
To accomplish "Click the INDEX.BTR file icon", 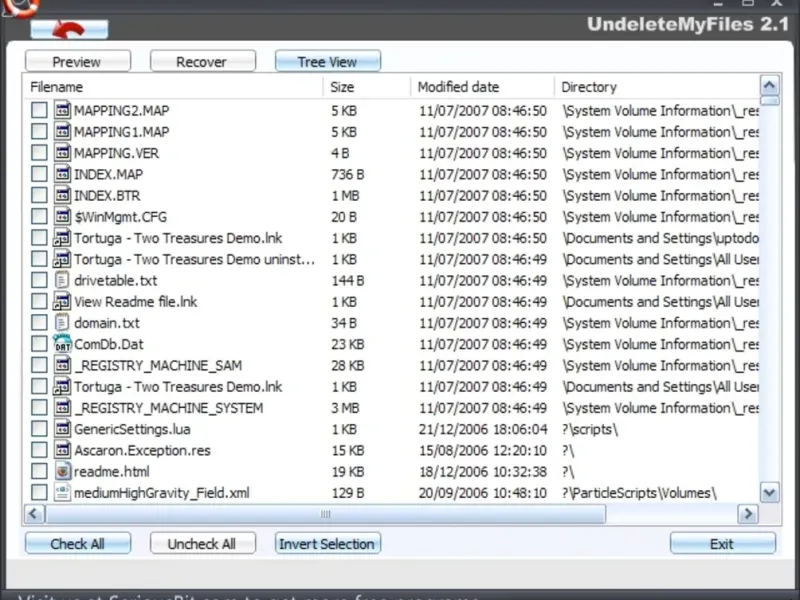I will click(x=62, y=195).
